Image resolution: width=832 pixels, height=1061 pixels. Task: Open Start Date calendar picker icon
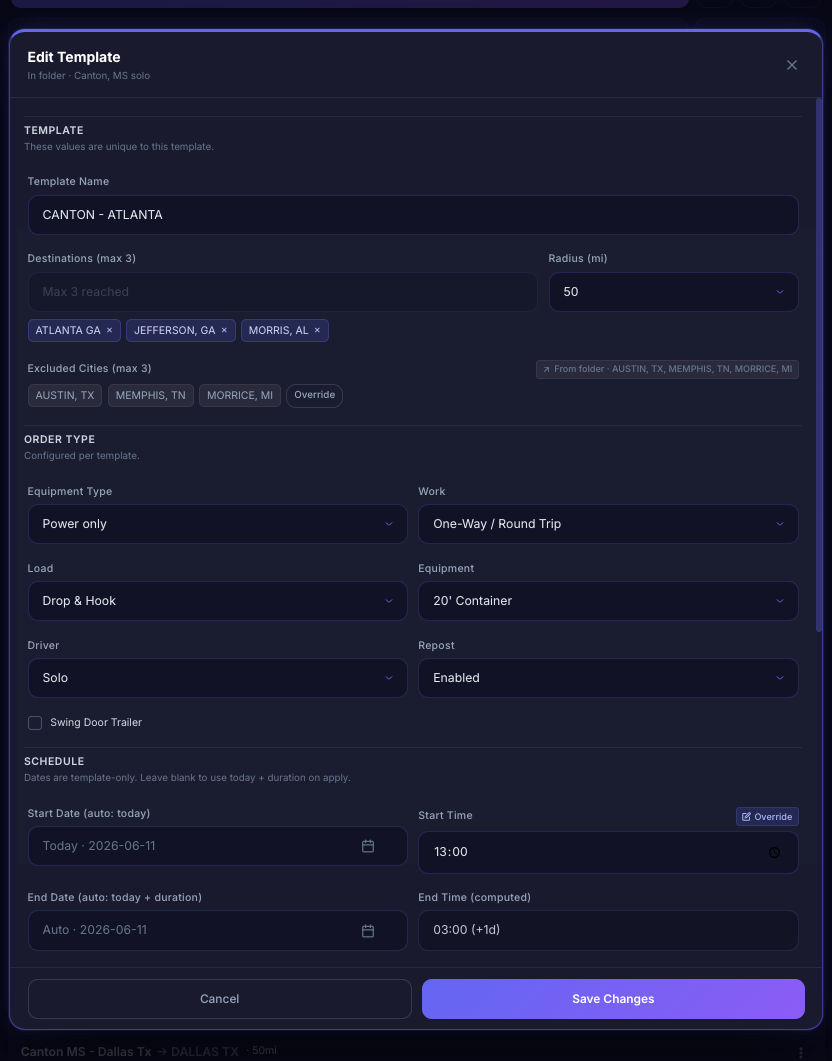[x=368, y=846]
